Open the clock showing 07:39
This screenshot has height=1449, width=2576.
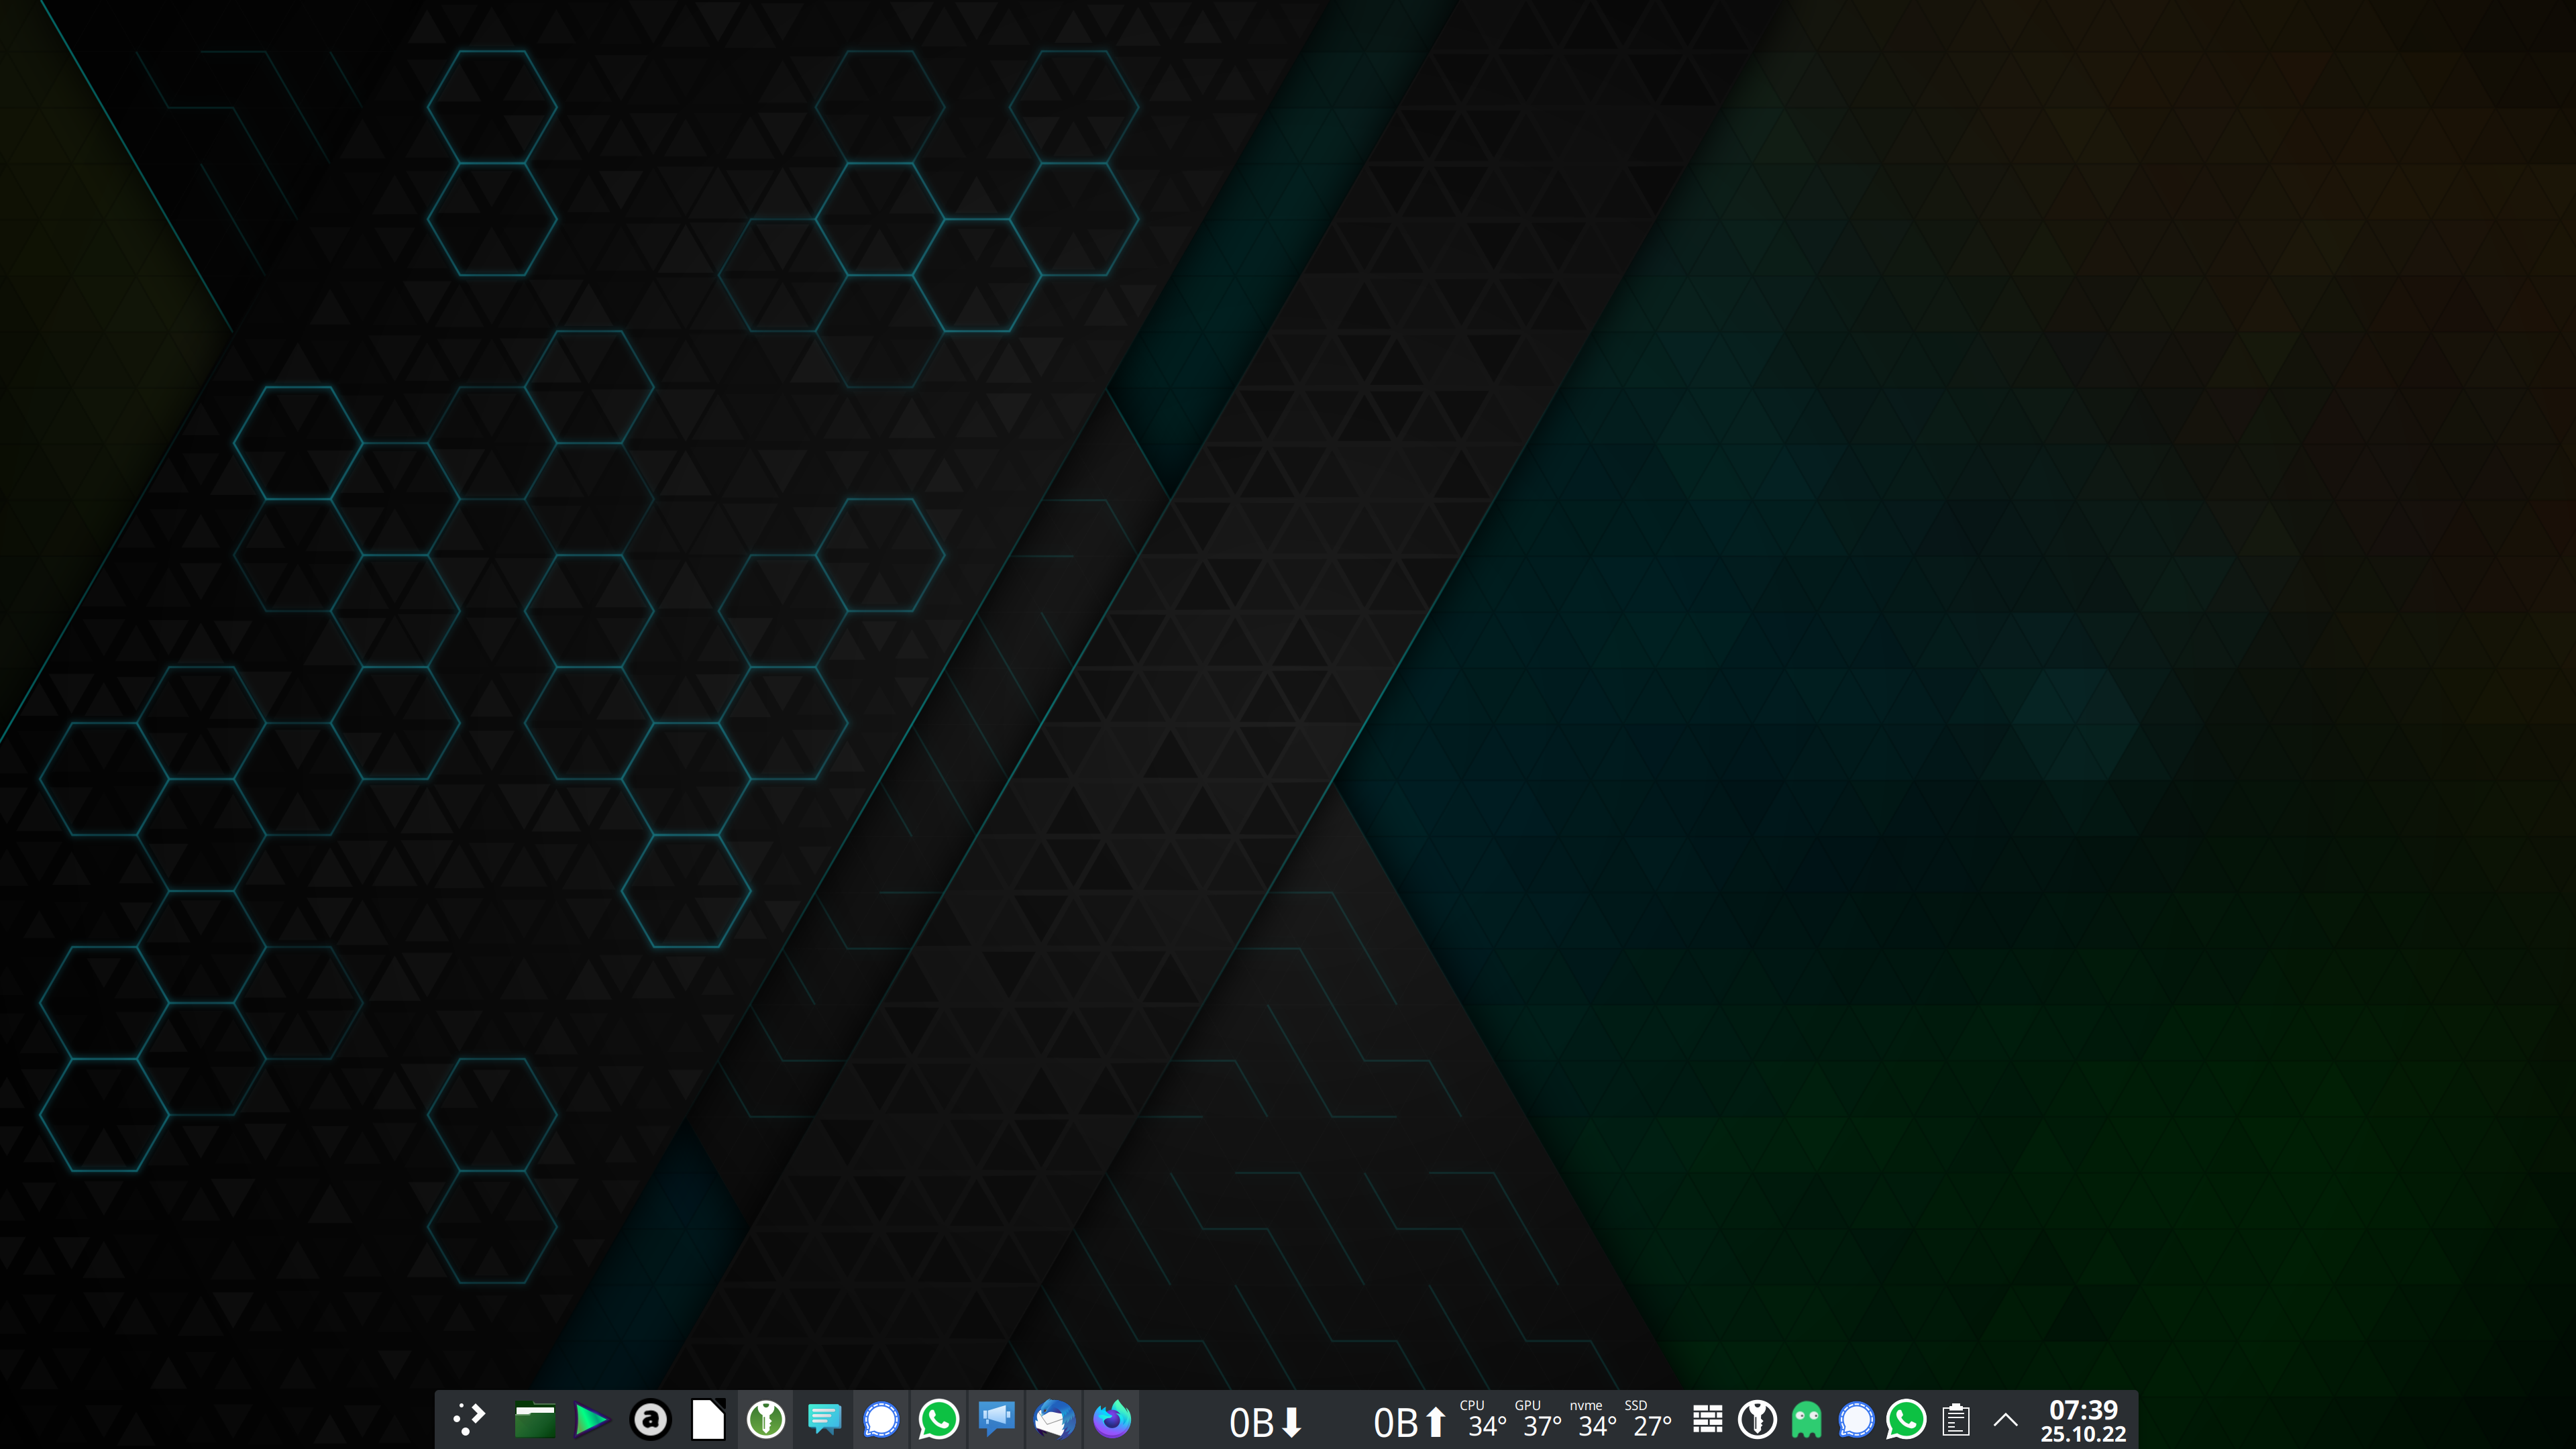2083,1420
